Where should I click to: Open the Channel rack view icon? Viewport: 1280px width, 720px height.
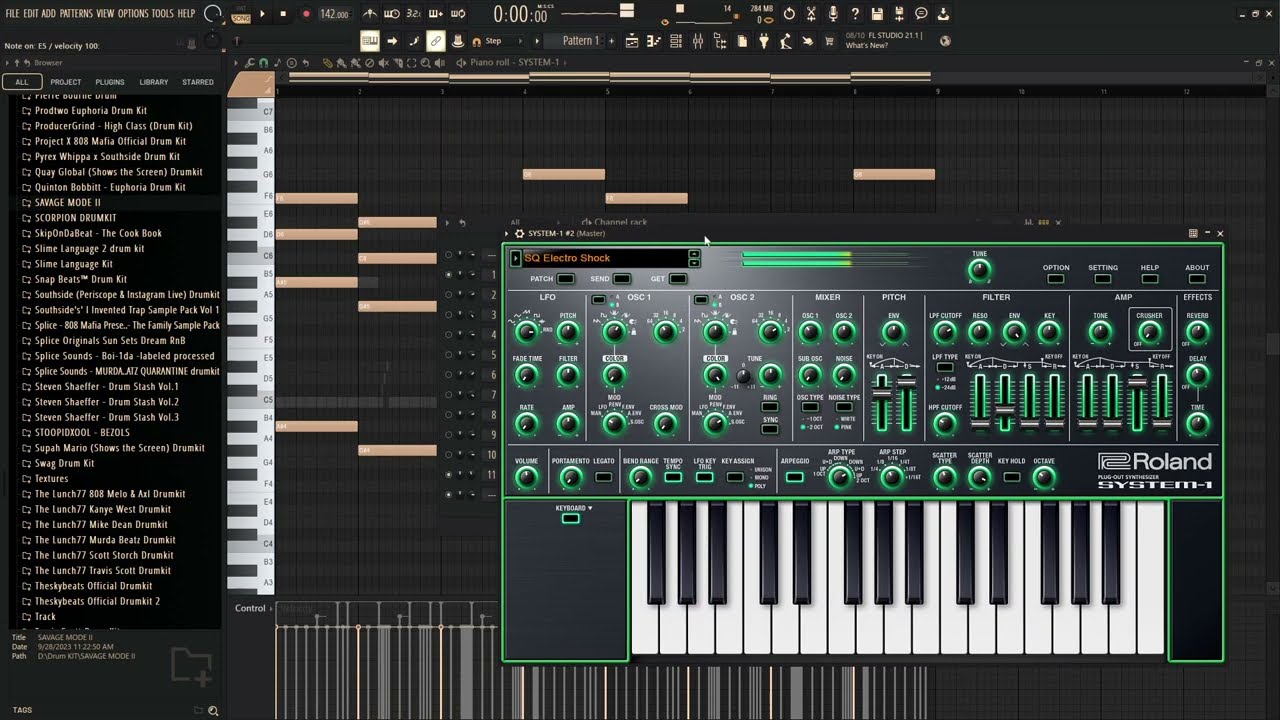click(x=676, y=41)
